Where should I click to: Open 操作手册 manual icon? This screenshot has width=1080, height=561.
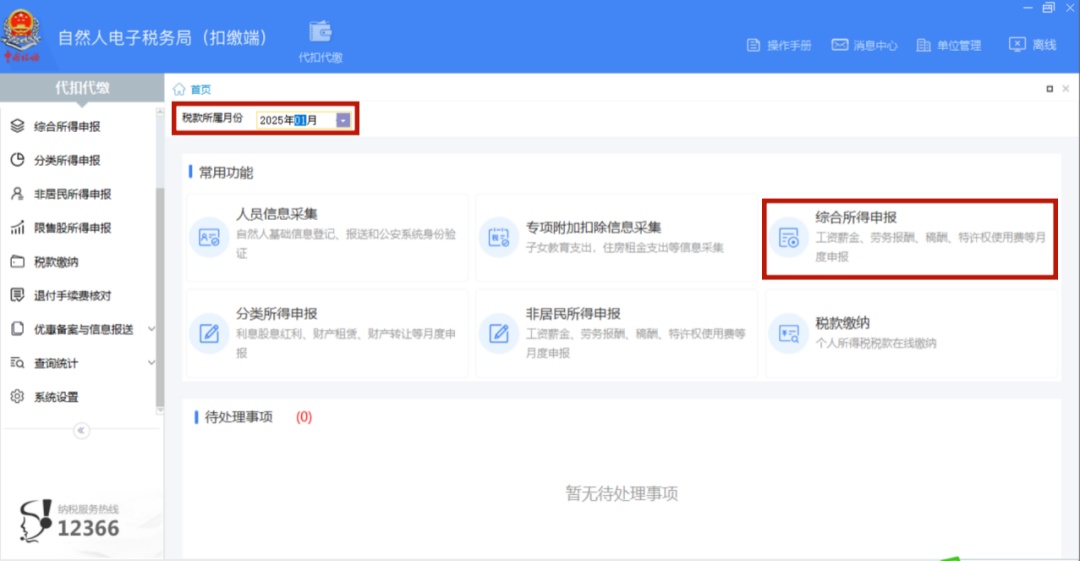pos(753,45)
